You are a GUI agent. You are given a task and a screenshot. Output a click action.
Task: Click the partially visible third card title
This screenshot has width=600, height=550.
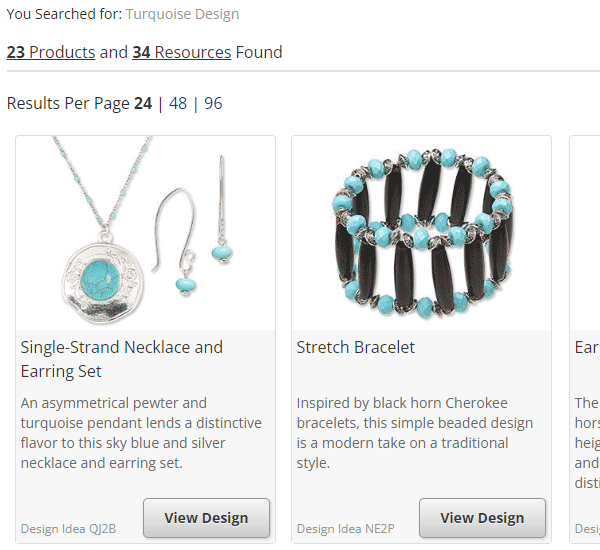click(x=587, y=347)
